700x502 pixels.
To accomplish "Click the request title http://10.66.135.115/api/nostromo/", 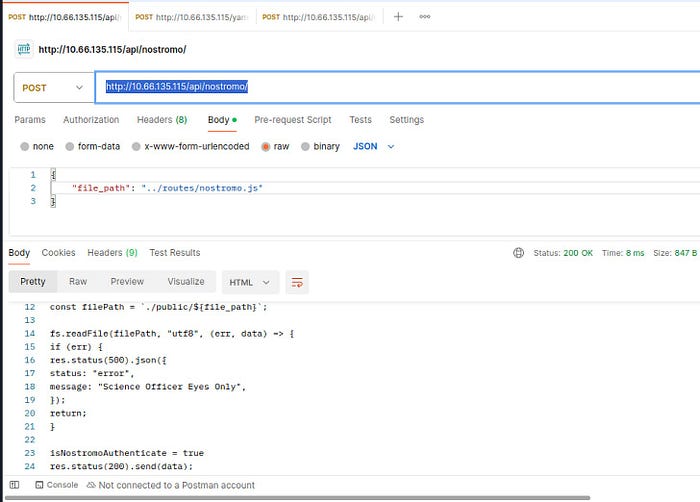I will point(112,49).
